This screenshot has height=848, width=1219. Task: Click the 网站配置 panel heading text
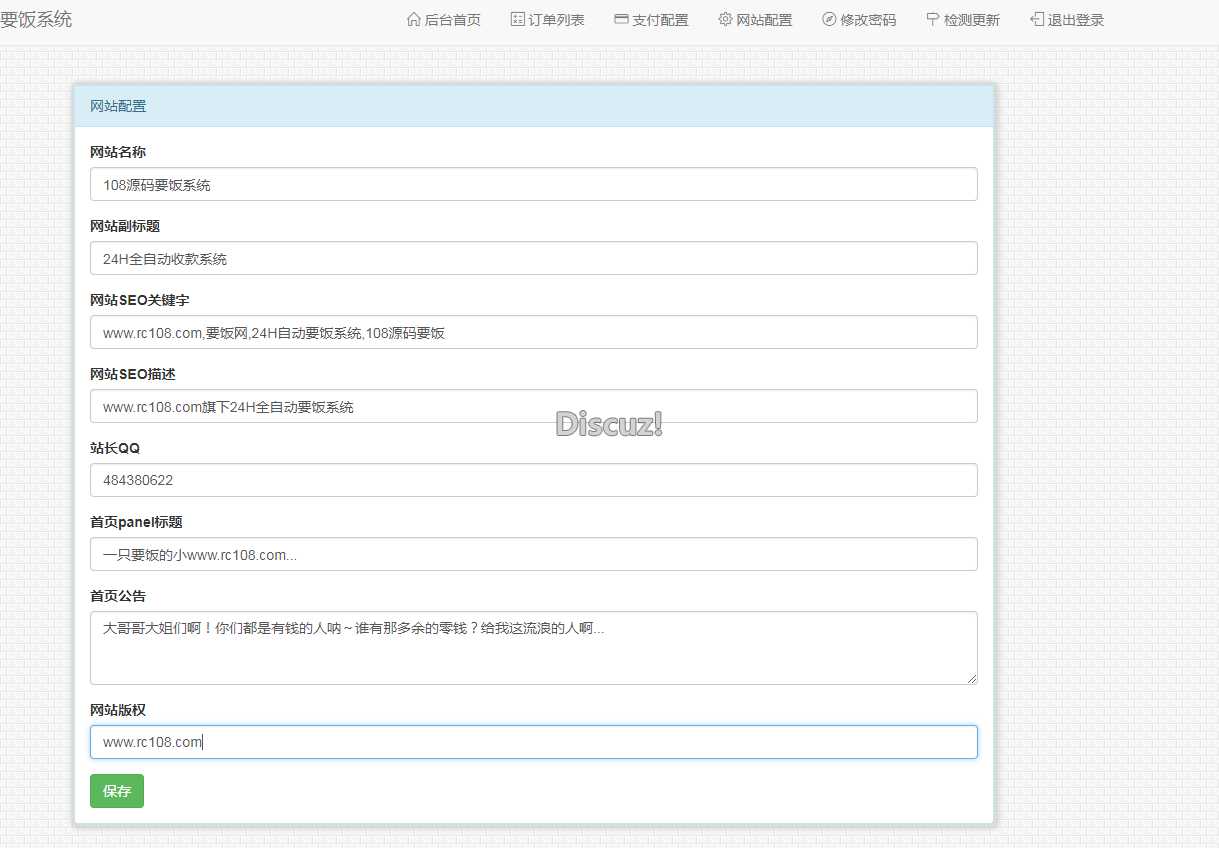118,106
